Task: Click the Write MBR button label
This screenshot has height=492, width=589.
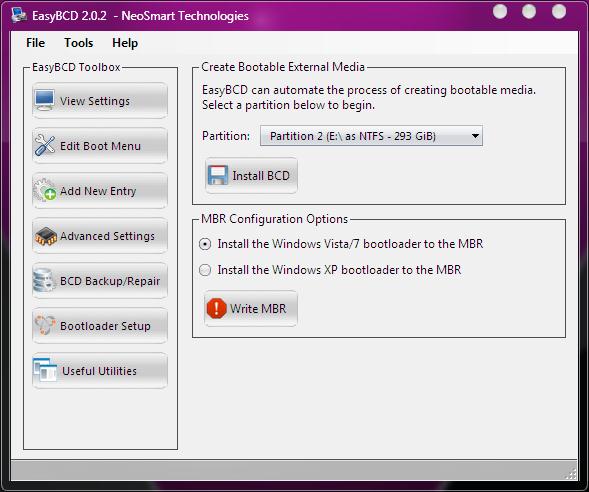Action: 258,308
